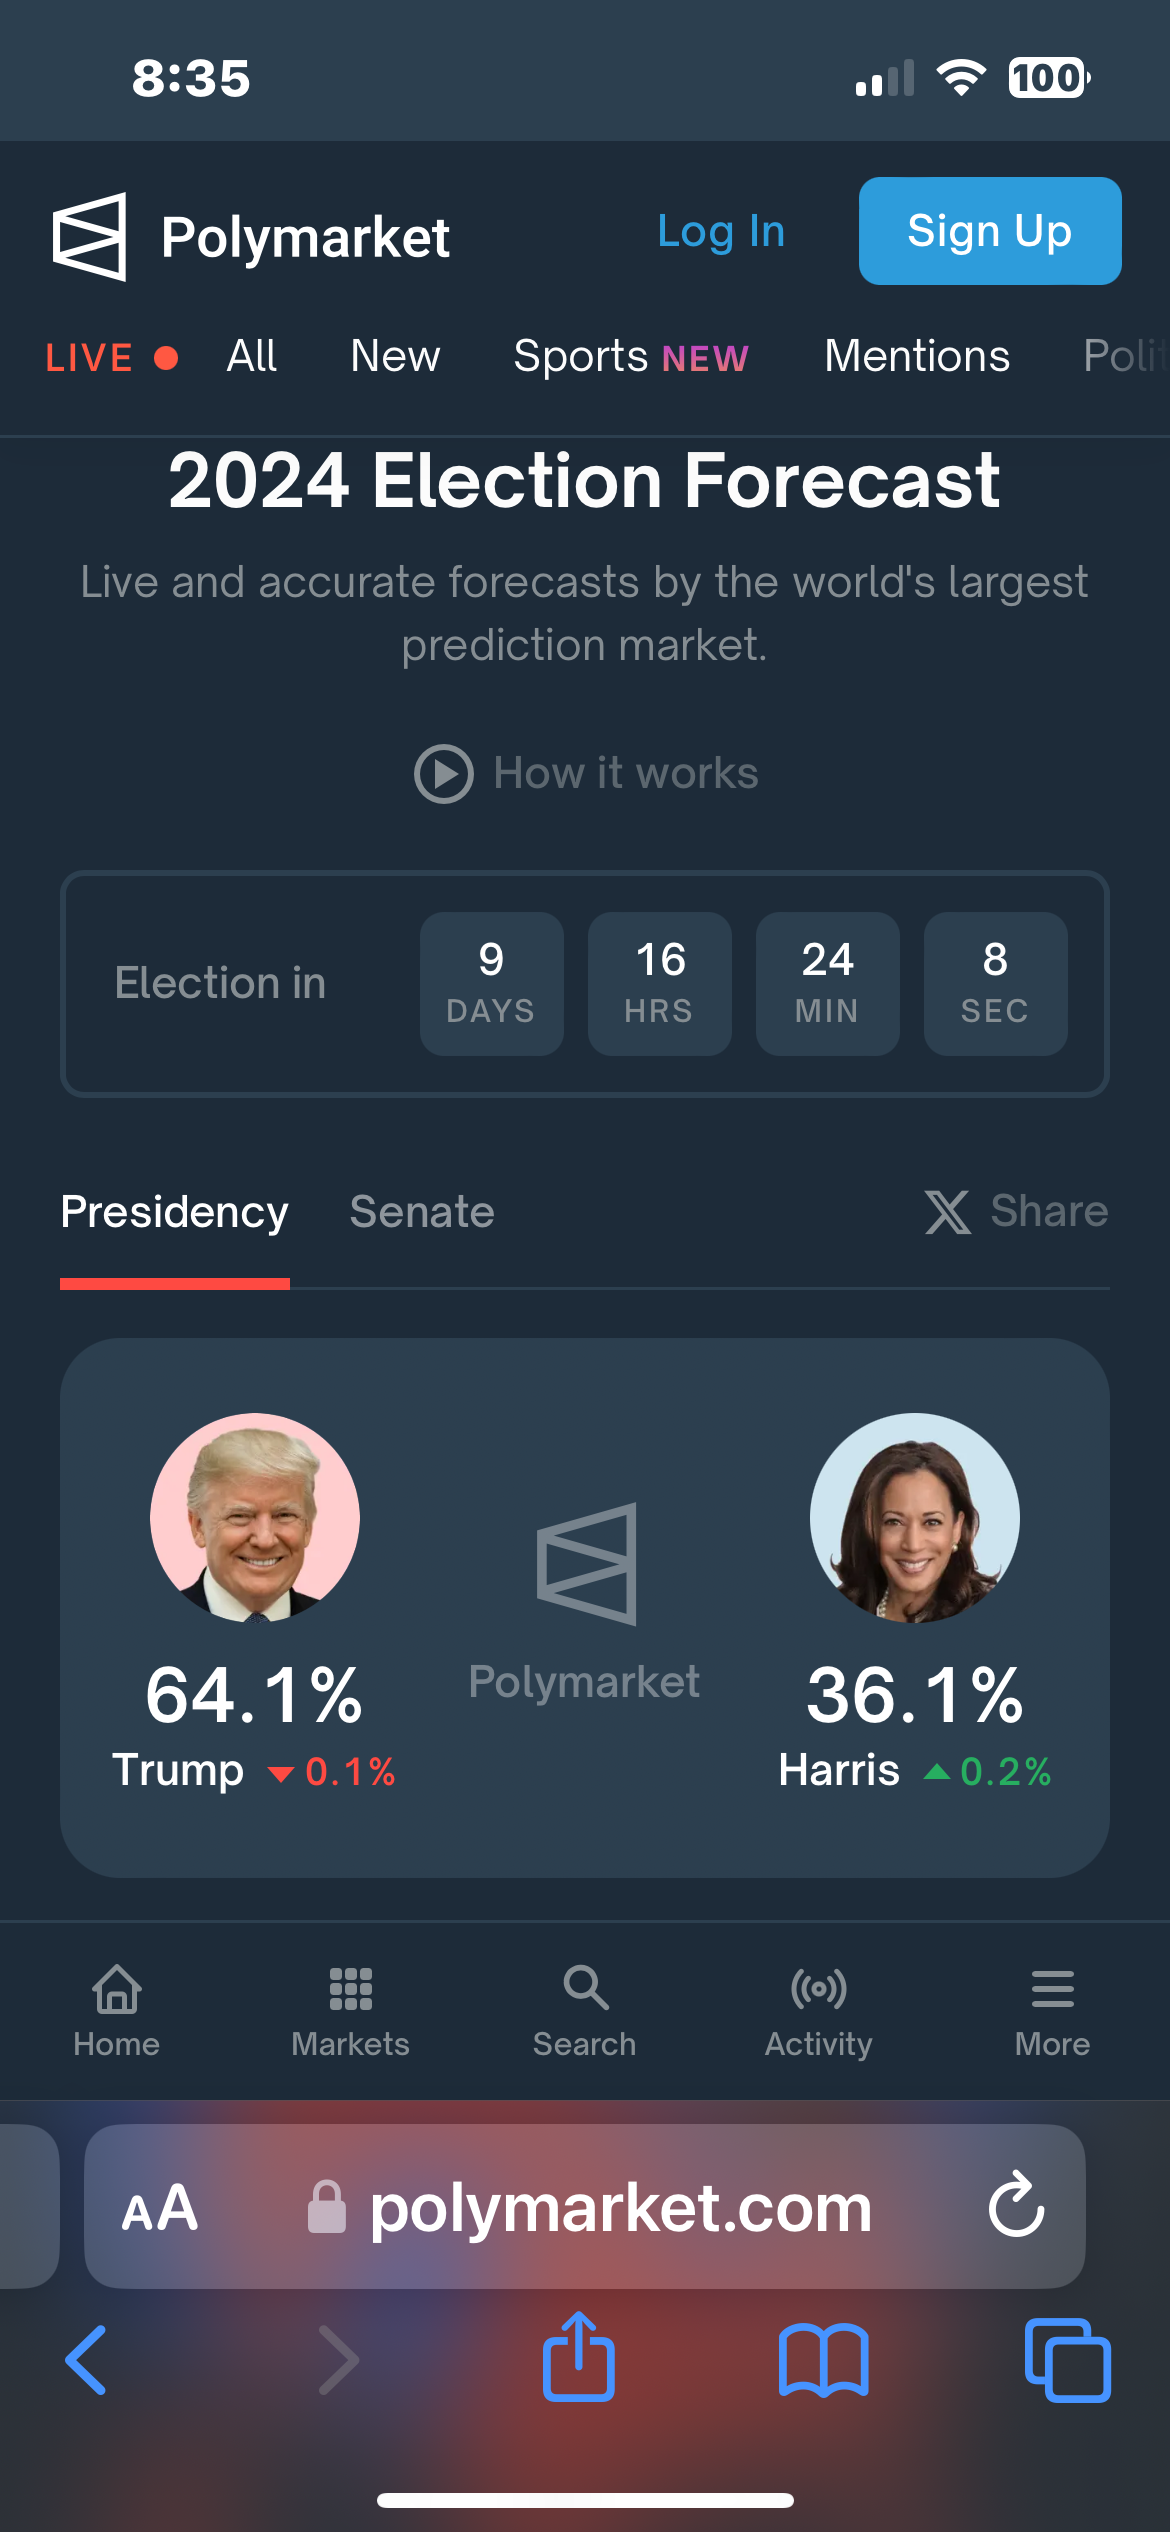
Task: Select the Presidency tab
Action: (174, 1212)
